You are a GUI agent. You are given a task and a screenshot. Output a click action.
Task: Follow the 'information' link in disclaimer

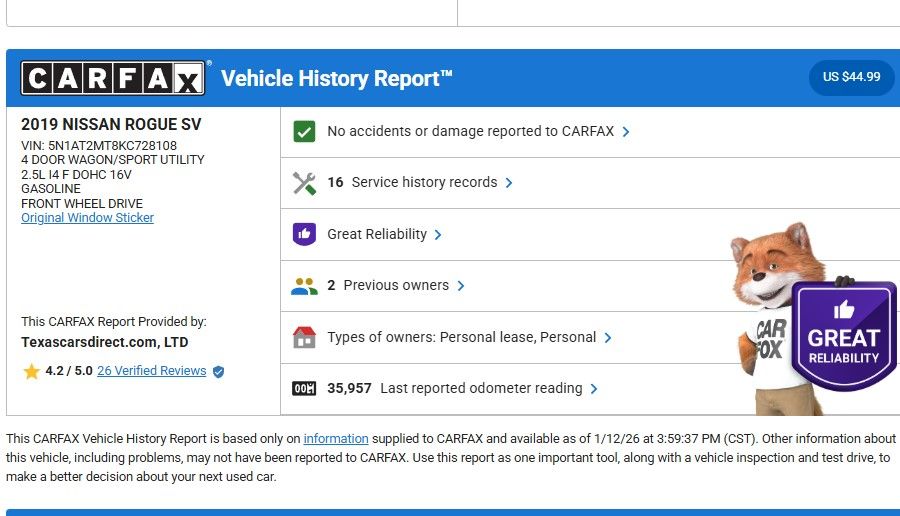[336, 439]
